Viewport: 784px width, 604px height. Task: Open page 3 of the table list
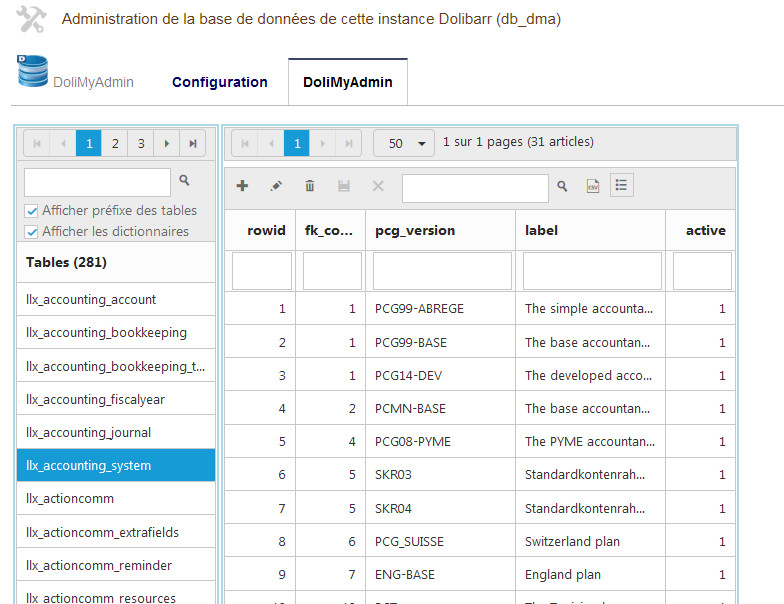pos(141,144)
